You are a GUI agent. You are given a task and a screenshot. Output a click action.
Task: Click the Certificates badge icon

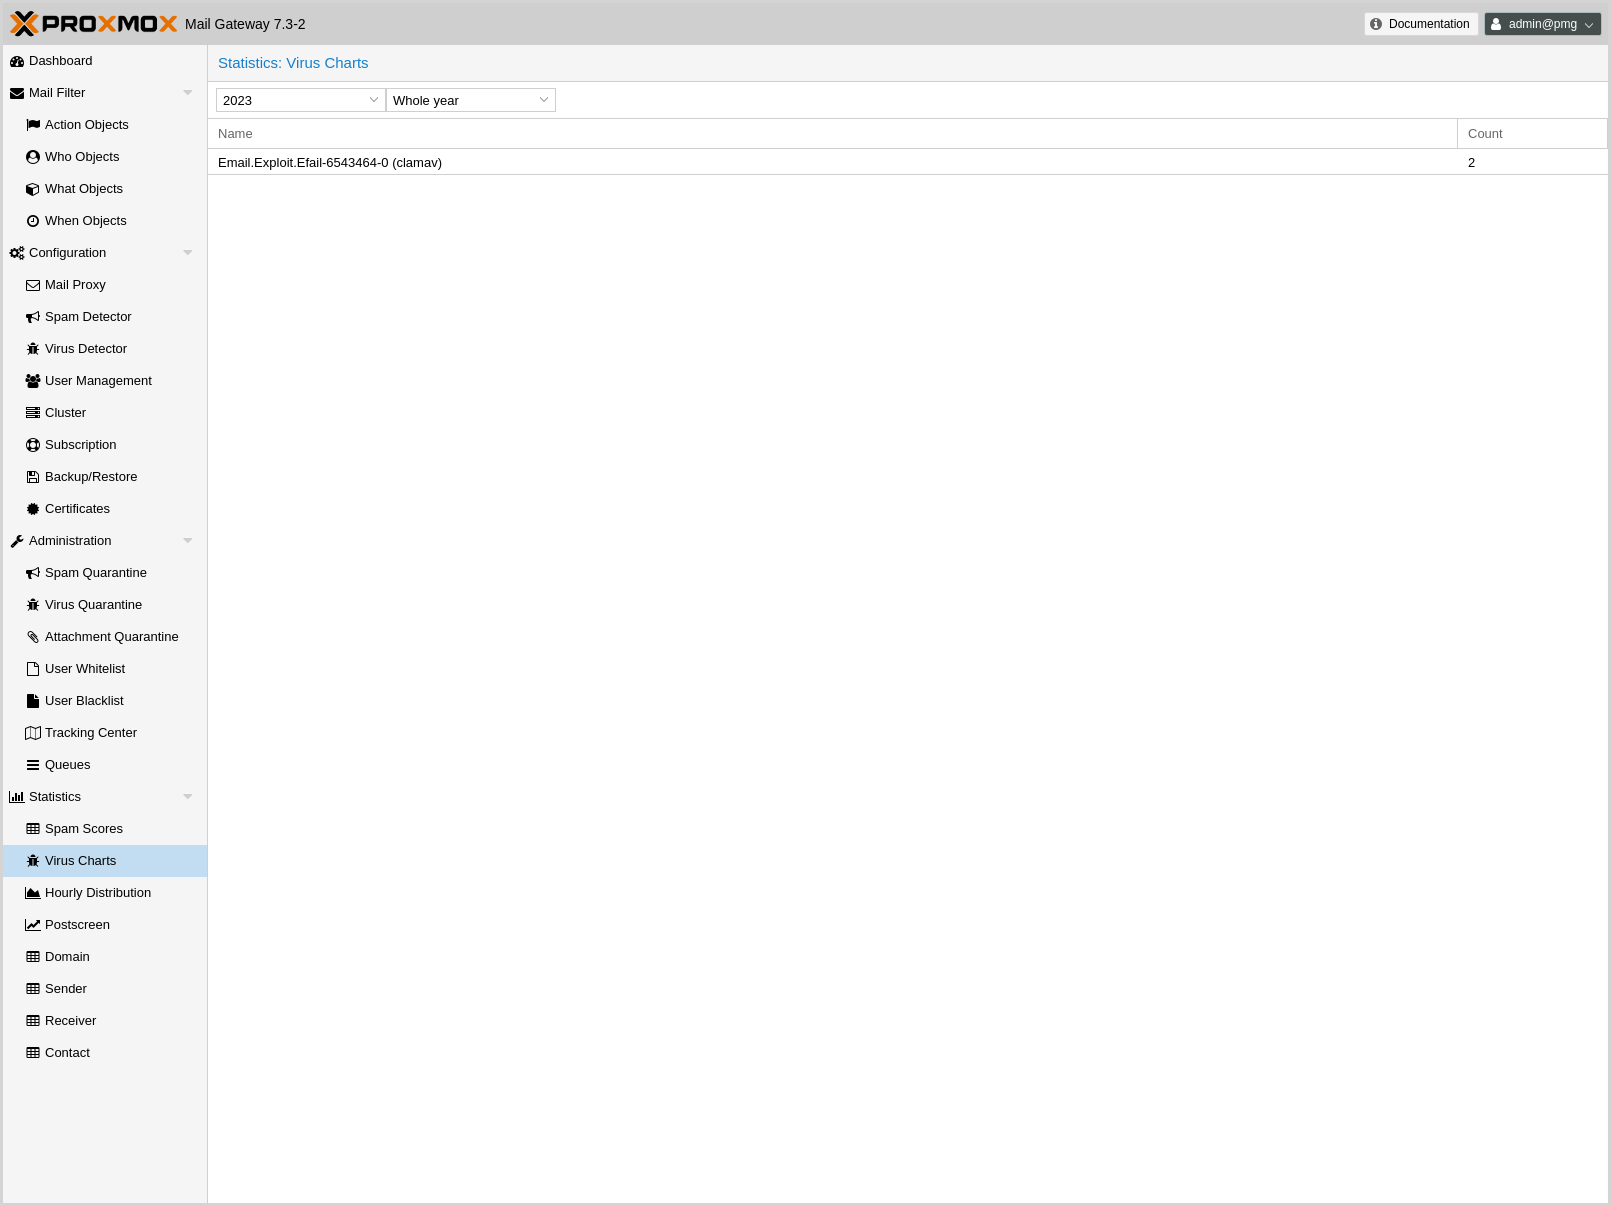point(33,509)
